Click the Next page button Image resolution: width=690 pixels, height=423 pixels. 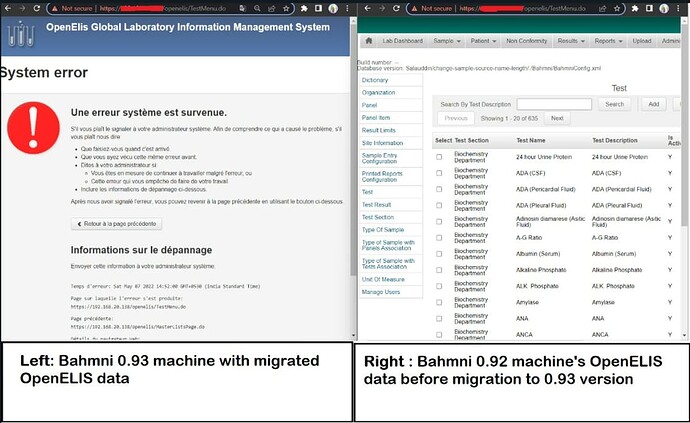click(x=557, y=118)
